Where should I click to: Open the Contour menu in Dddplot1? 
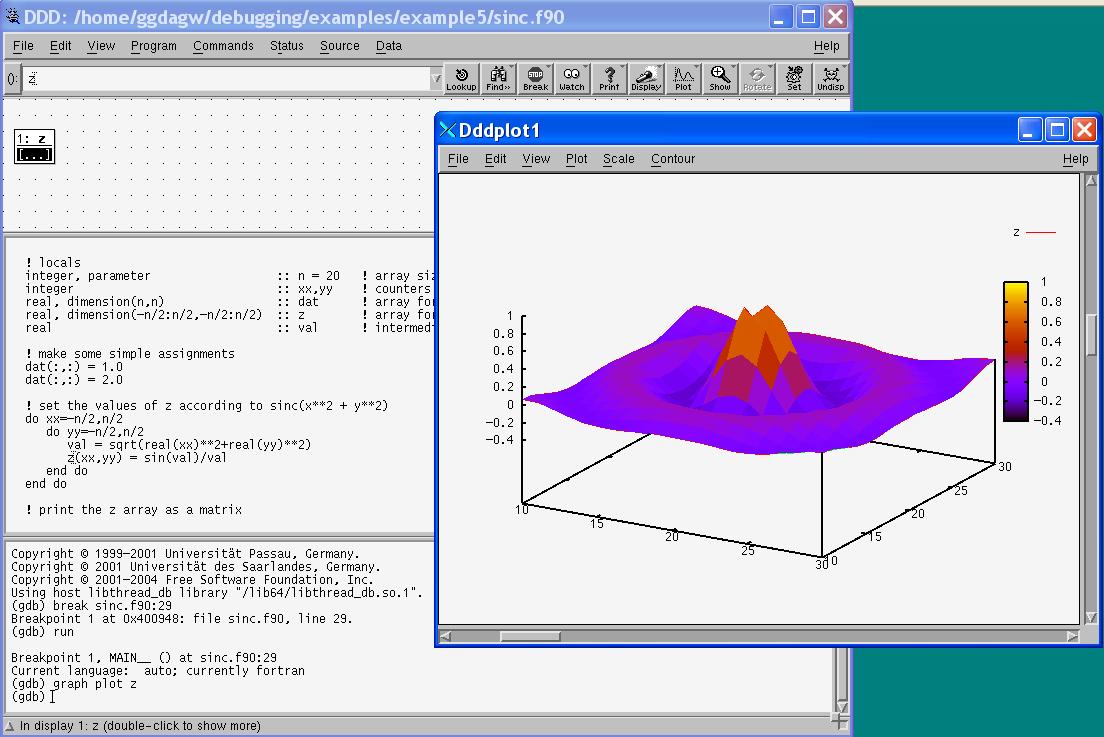672,159
